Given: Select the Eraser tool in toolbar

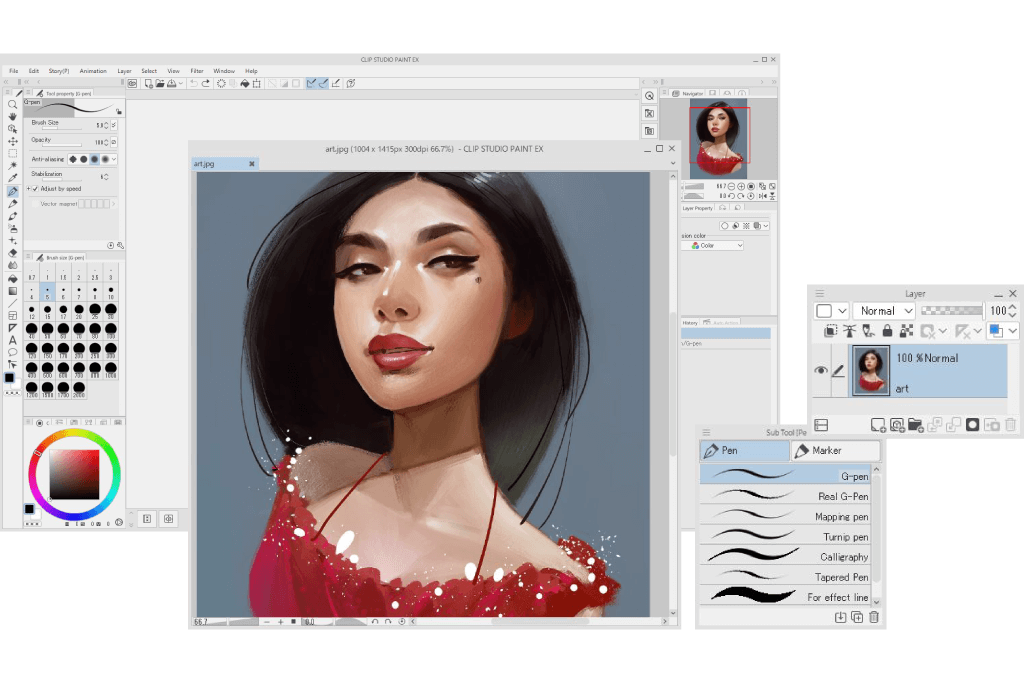Looking at the screenshot, I should point(13,253).
